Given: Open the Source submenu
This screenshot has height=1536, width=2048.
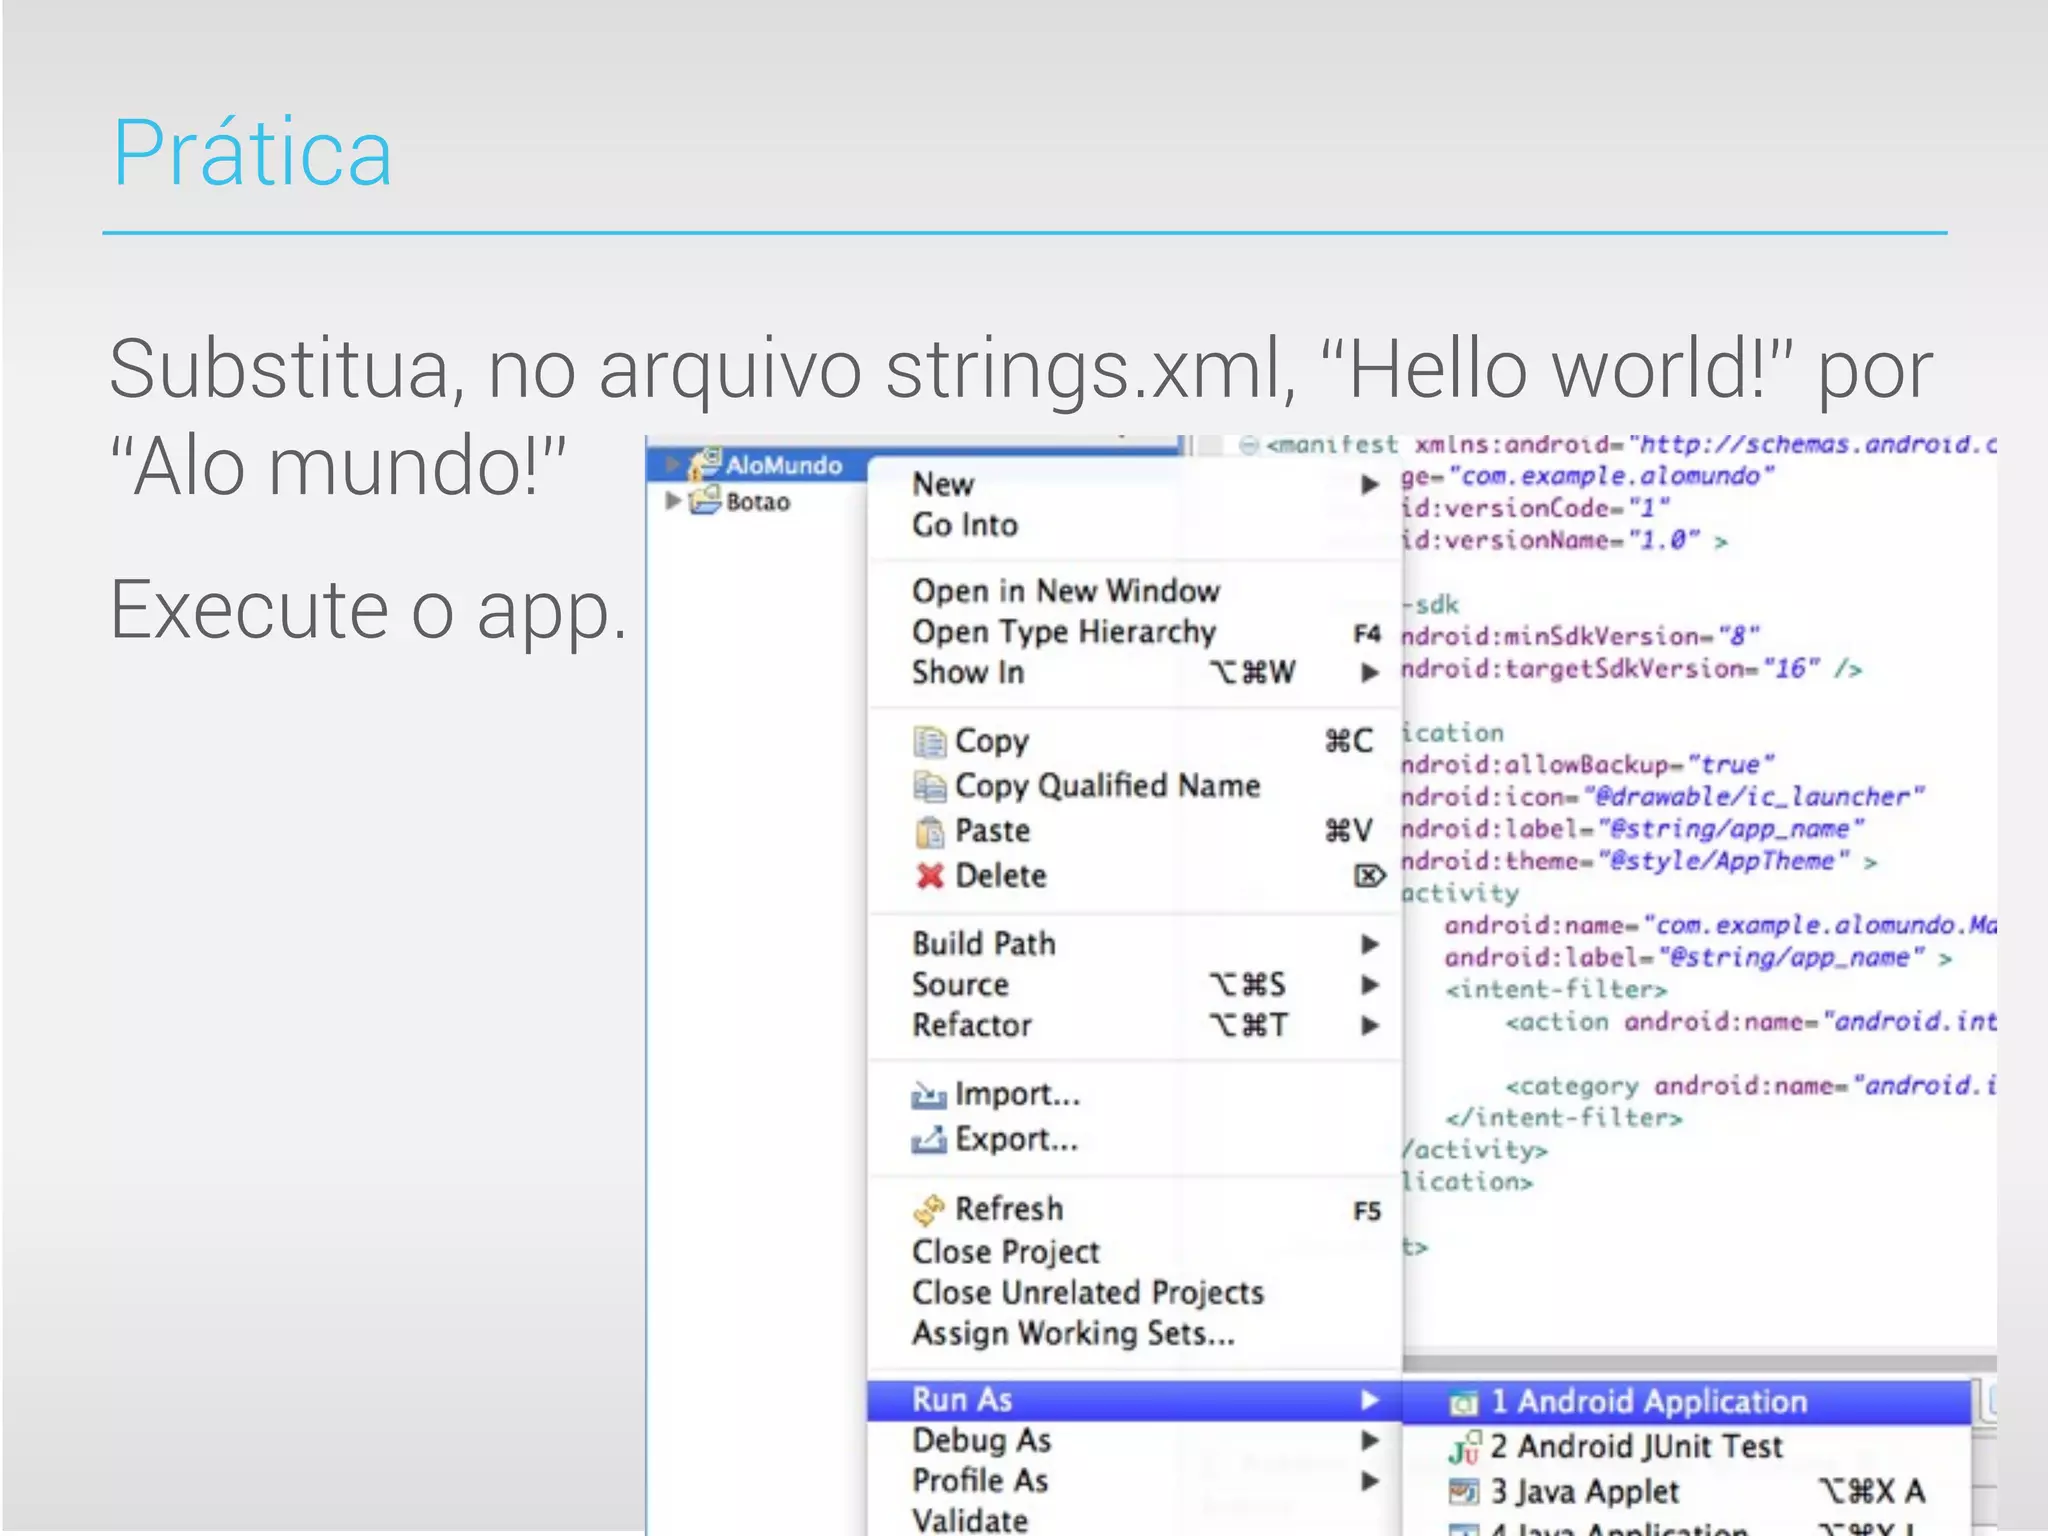Looking at the screenshot, I should 1135,985.
